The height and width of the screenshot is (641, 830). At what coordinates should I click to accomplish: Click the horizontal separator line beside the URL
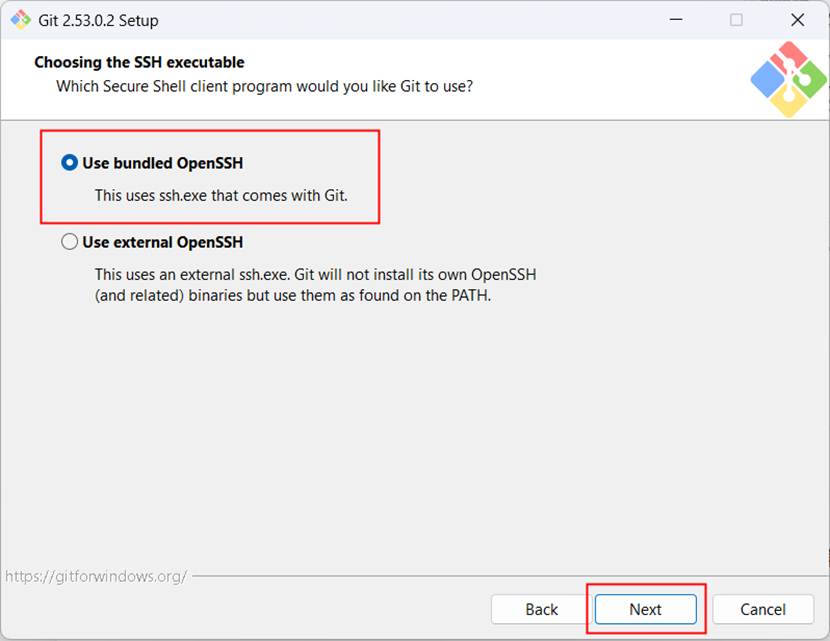pyautogui.click(x=509, y=576)
